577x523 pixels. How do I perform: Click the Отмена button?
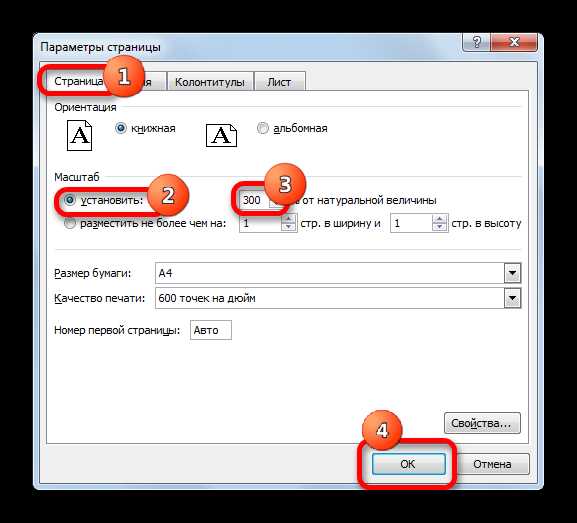[x=492, y=464]
